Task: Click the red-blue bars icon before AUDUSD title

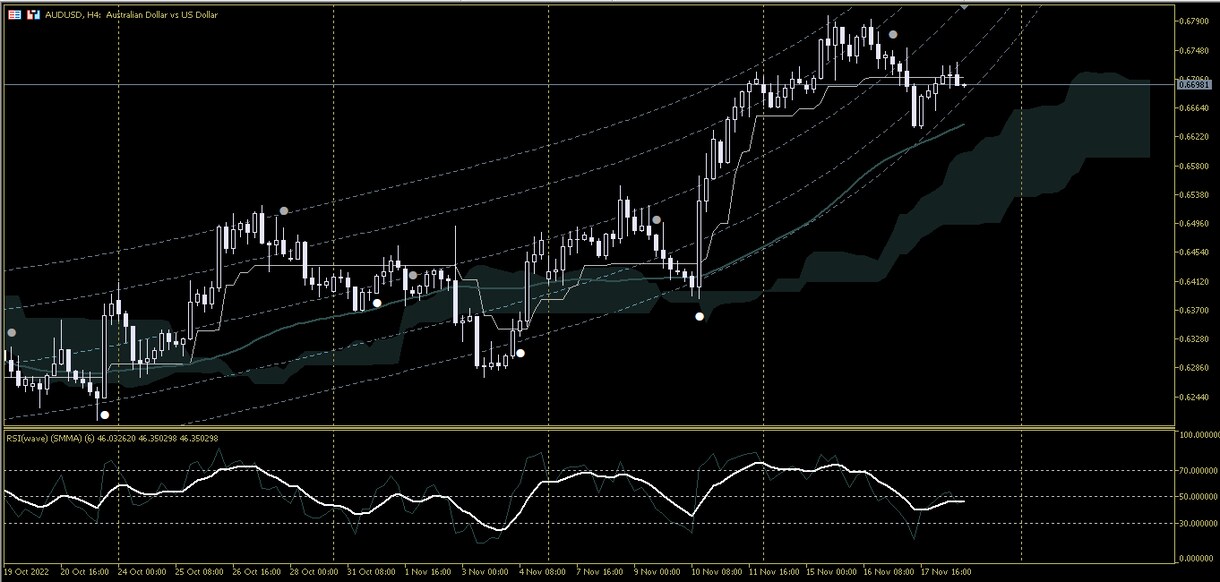Action: coord(34,15)
